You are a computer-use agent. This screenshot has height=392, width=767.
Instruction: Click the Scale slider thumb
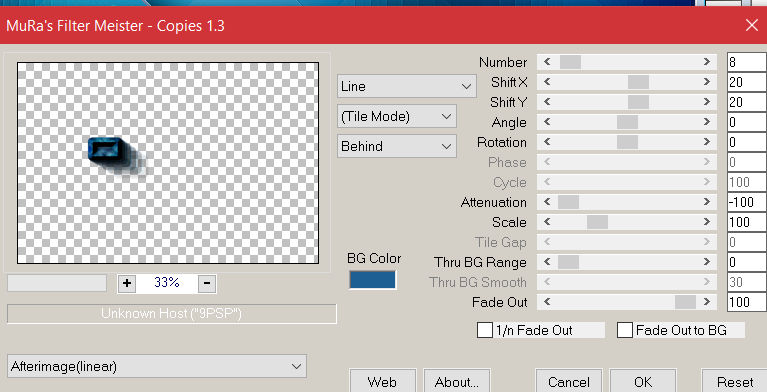(x=597, y=222)
